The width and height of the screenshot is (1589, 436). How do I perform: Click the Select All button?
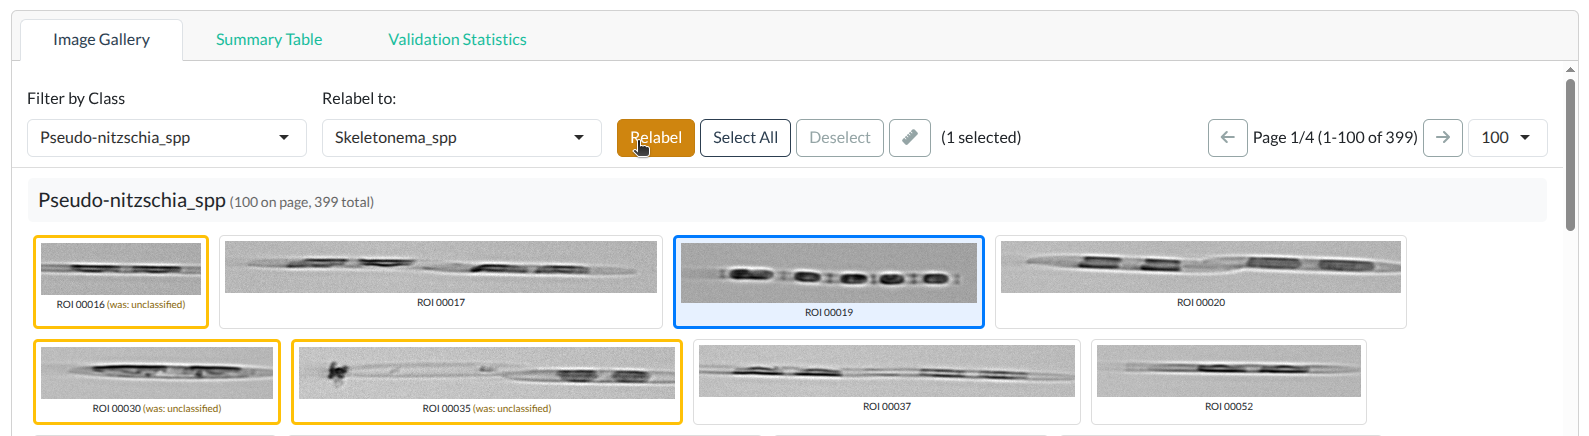pyautogui.click(x=745, y=138)
